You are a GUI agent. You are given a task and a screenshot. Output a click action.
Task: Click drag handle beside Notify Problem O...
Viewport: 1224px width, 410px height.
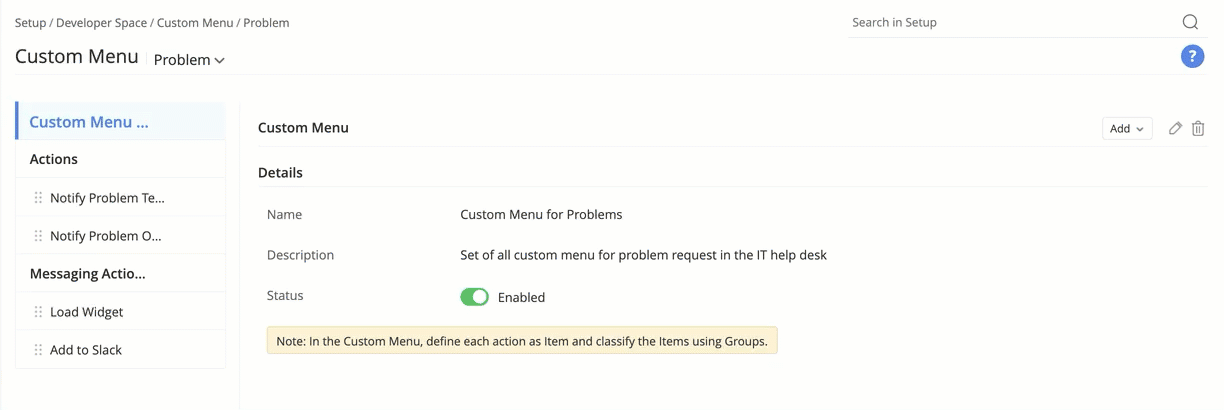pos(38,236)
